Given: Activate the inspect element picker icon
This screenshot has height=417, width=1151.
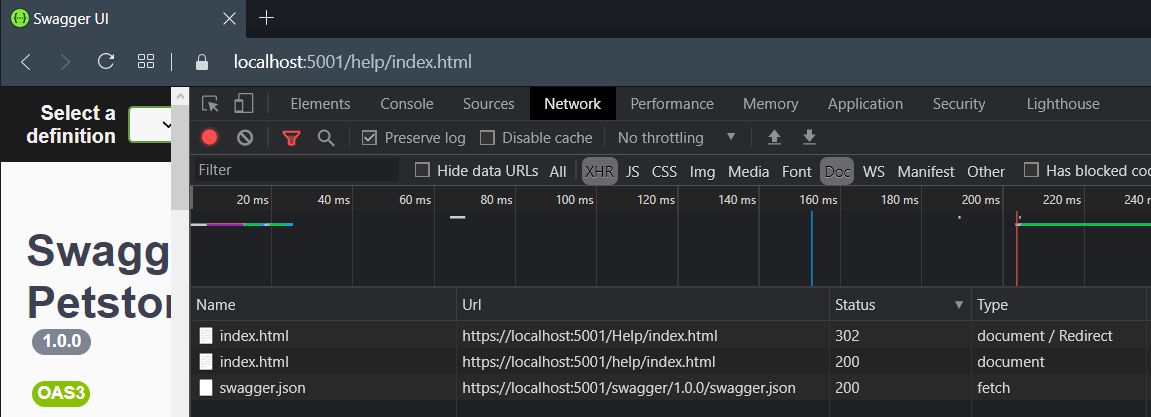Looking at the screenshot, I should pos(211,104).
